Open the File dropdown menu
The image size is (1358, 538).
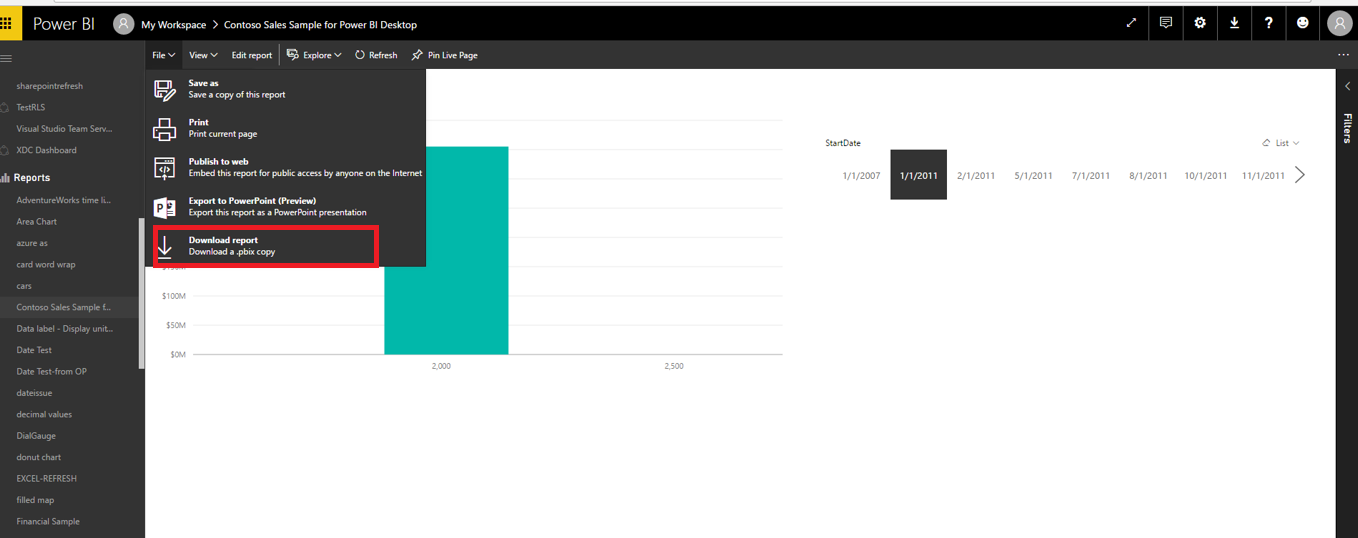pyautogui.click(x=164, y=55)
